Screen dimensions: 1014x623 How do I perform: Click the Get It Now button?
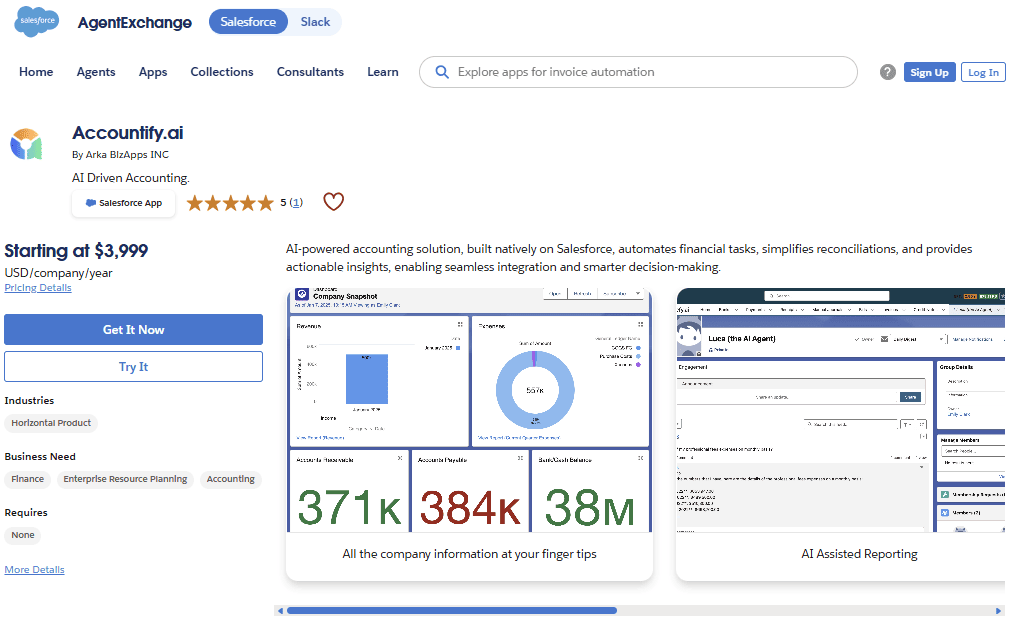tap(133, 329)
